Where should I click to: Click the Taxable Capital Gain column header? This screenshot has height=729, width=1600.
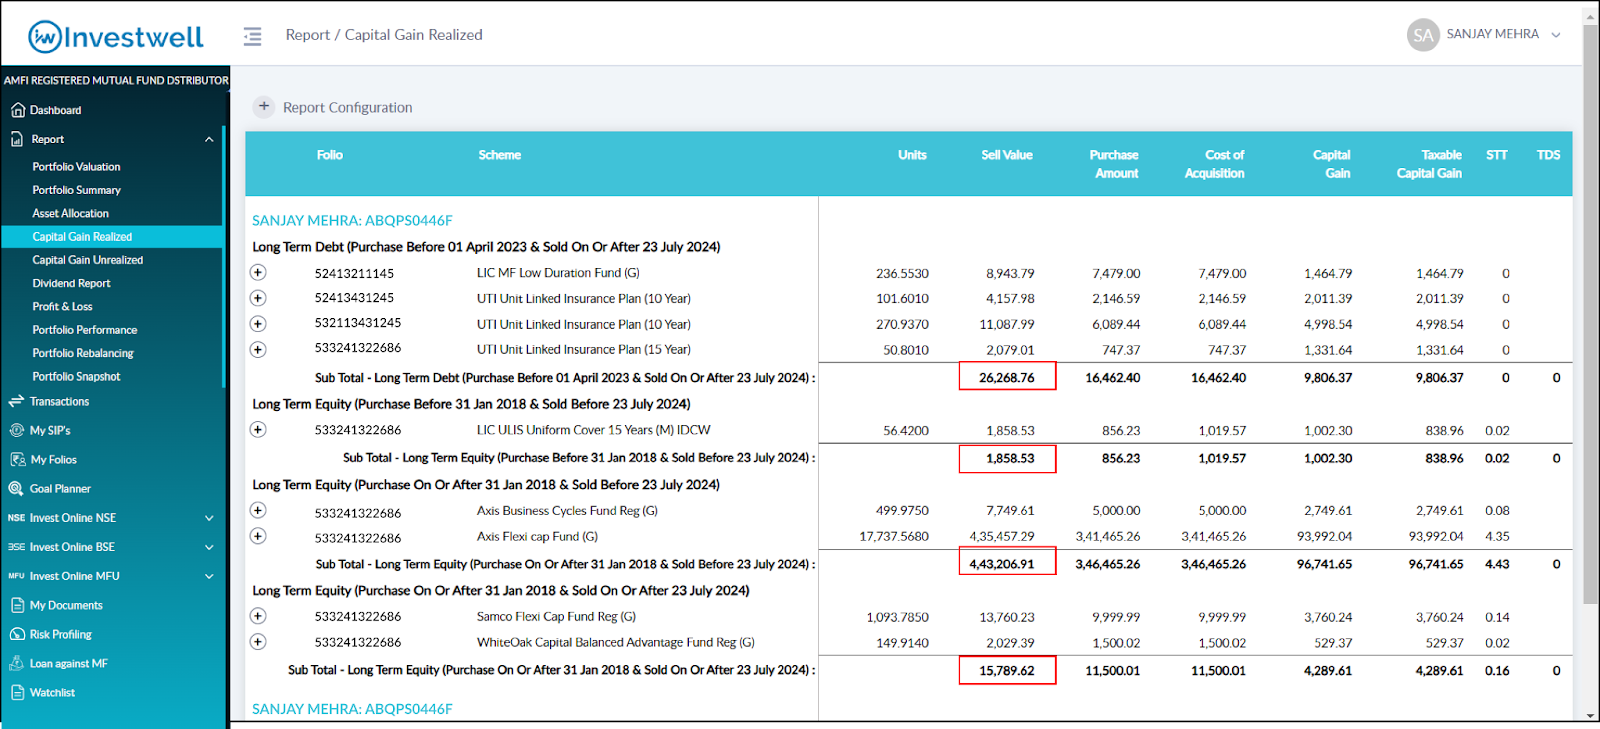click(1429, 164)
